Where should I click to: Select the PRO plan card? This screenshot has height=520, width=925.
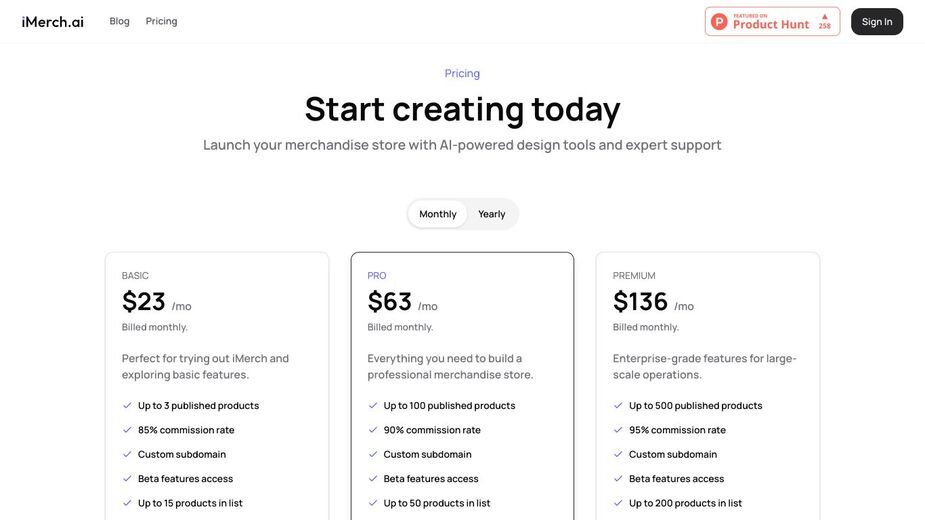coord(462,386)
